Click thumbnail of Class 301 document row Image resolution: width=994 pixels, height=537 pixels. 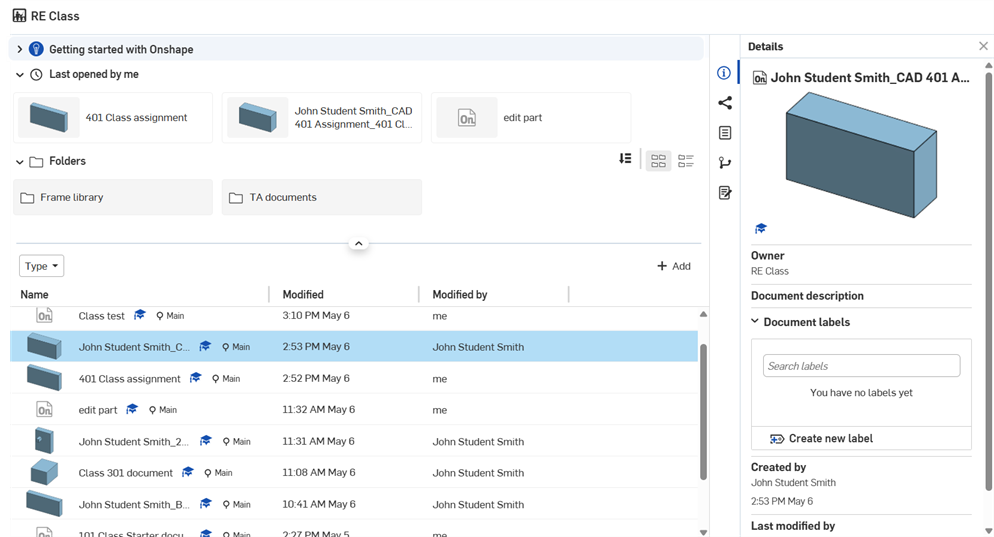(44, 472)
